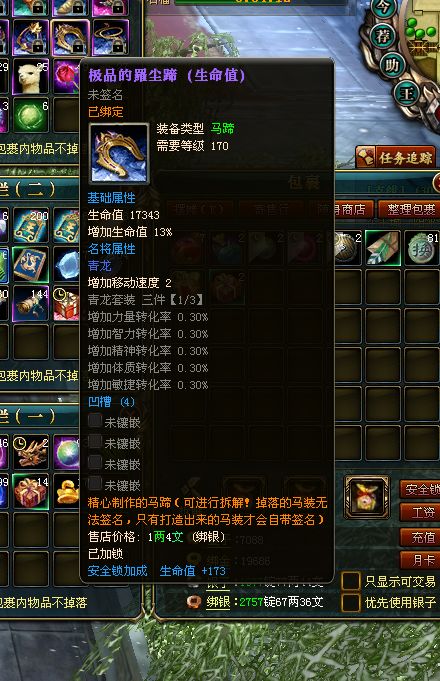Click the green orb item icon
Screen dimensions: 440x681
(x=30, y=115)
